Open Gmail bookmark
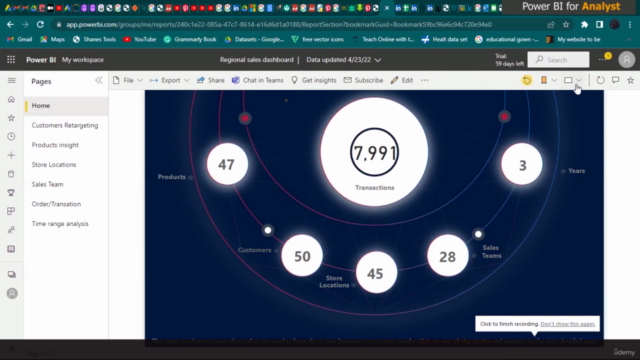Image resolution: width=640 pixels, height=360 pixels. pos(20,40)
